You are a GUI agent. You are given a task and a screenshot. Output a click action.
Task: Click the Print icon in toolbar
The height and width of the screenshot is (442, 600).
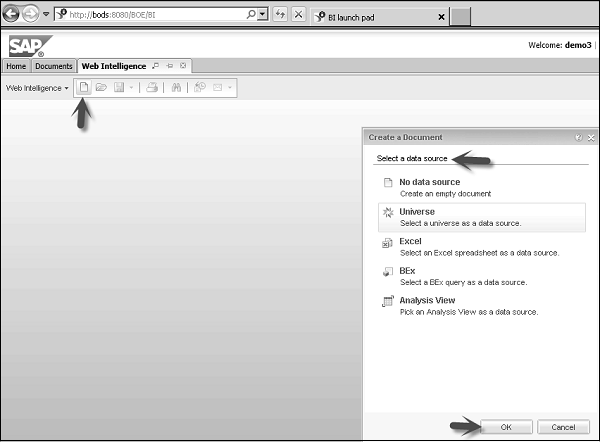click(152, 88)
